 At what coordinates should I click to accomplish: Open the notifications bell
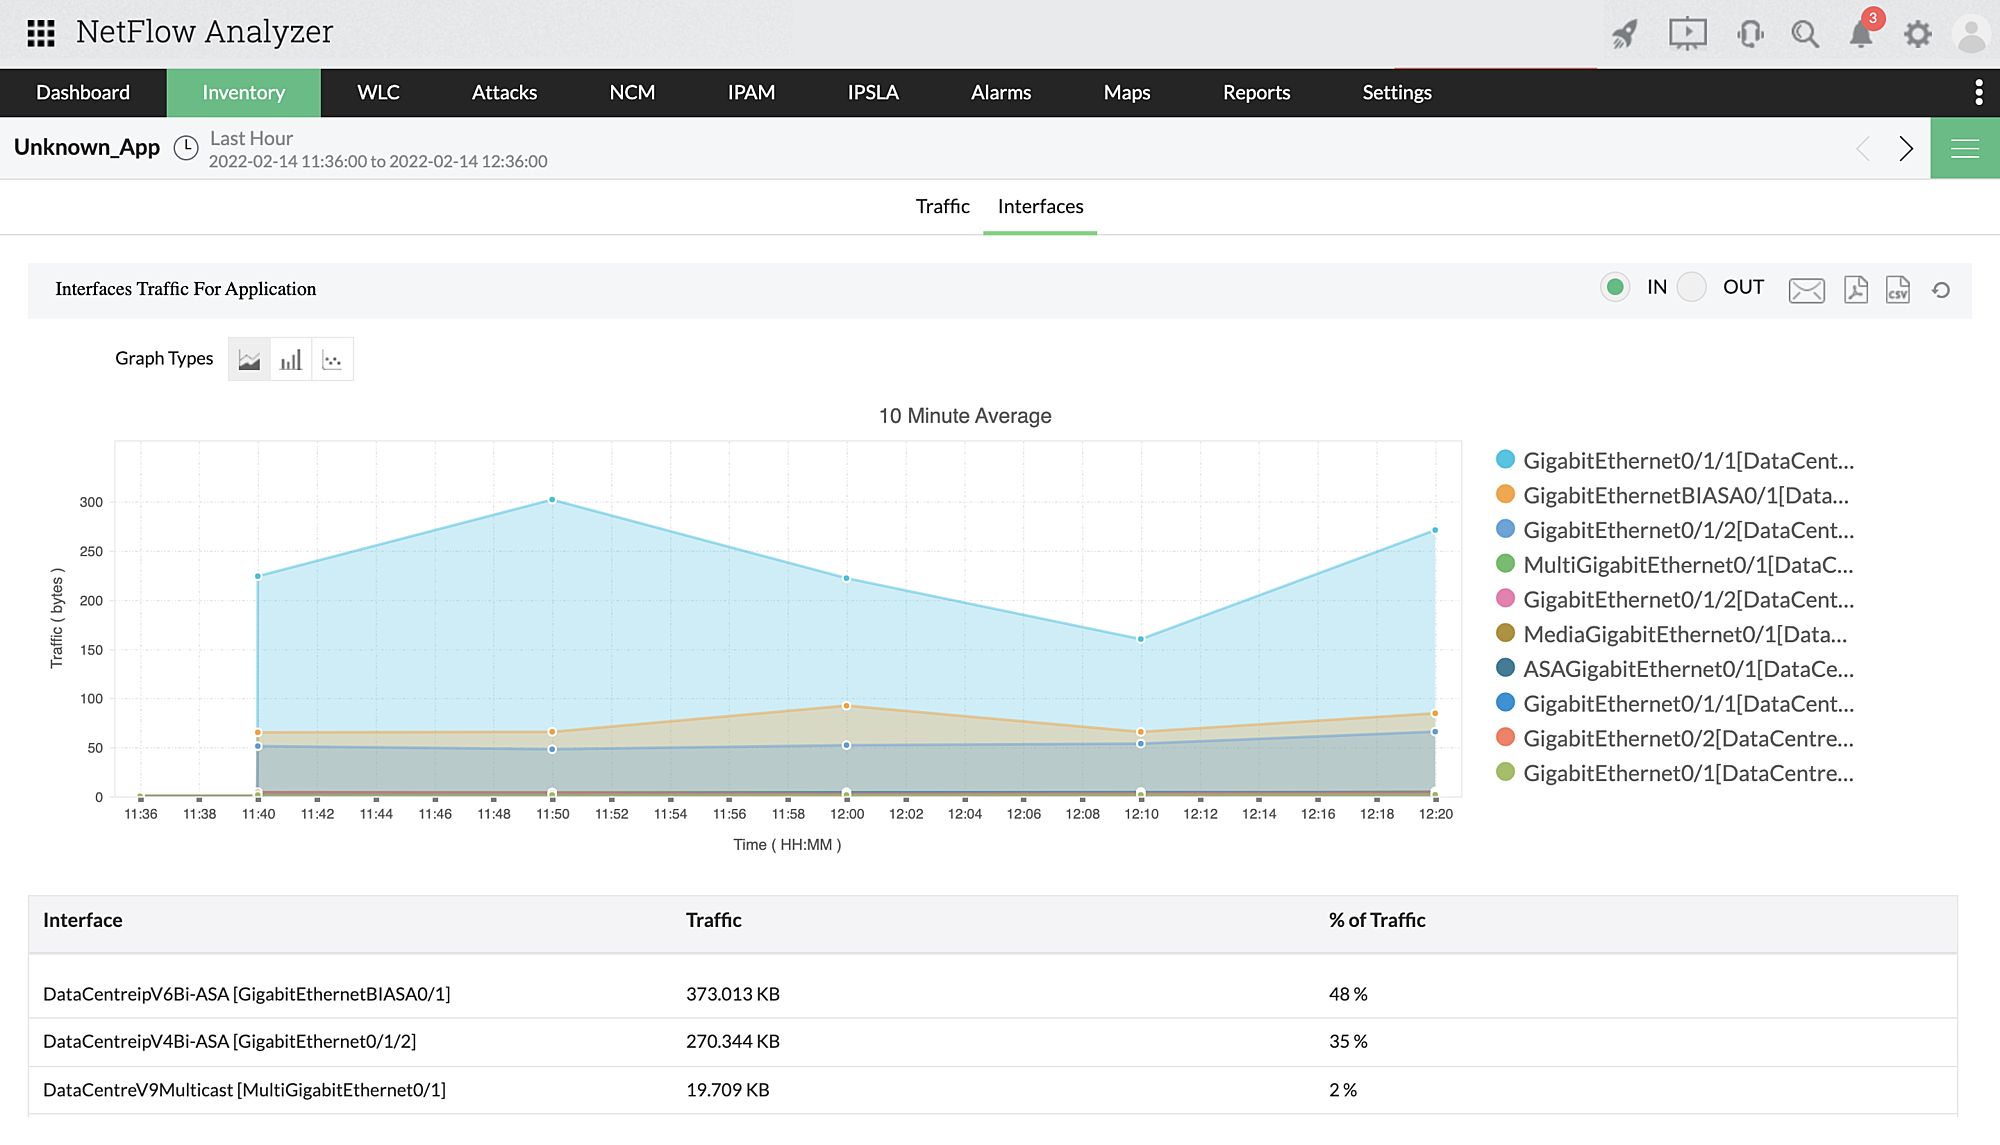point(1861,33)
